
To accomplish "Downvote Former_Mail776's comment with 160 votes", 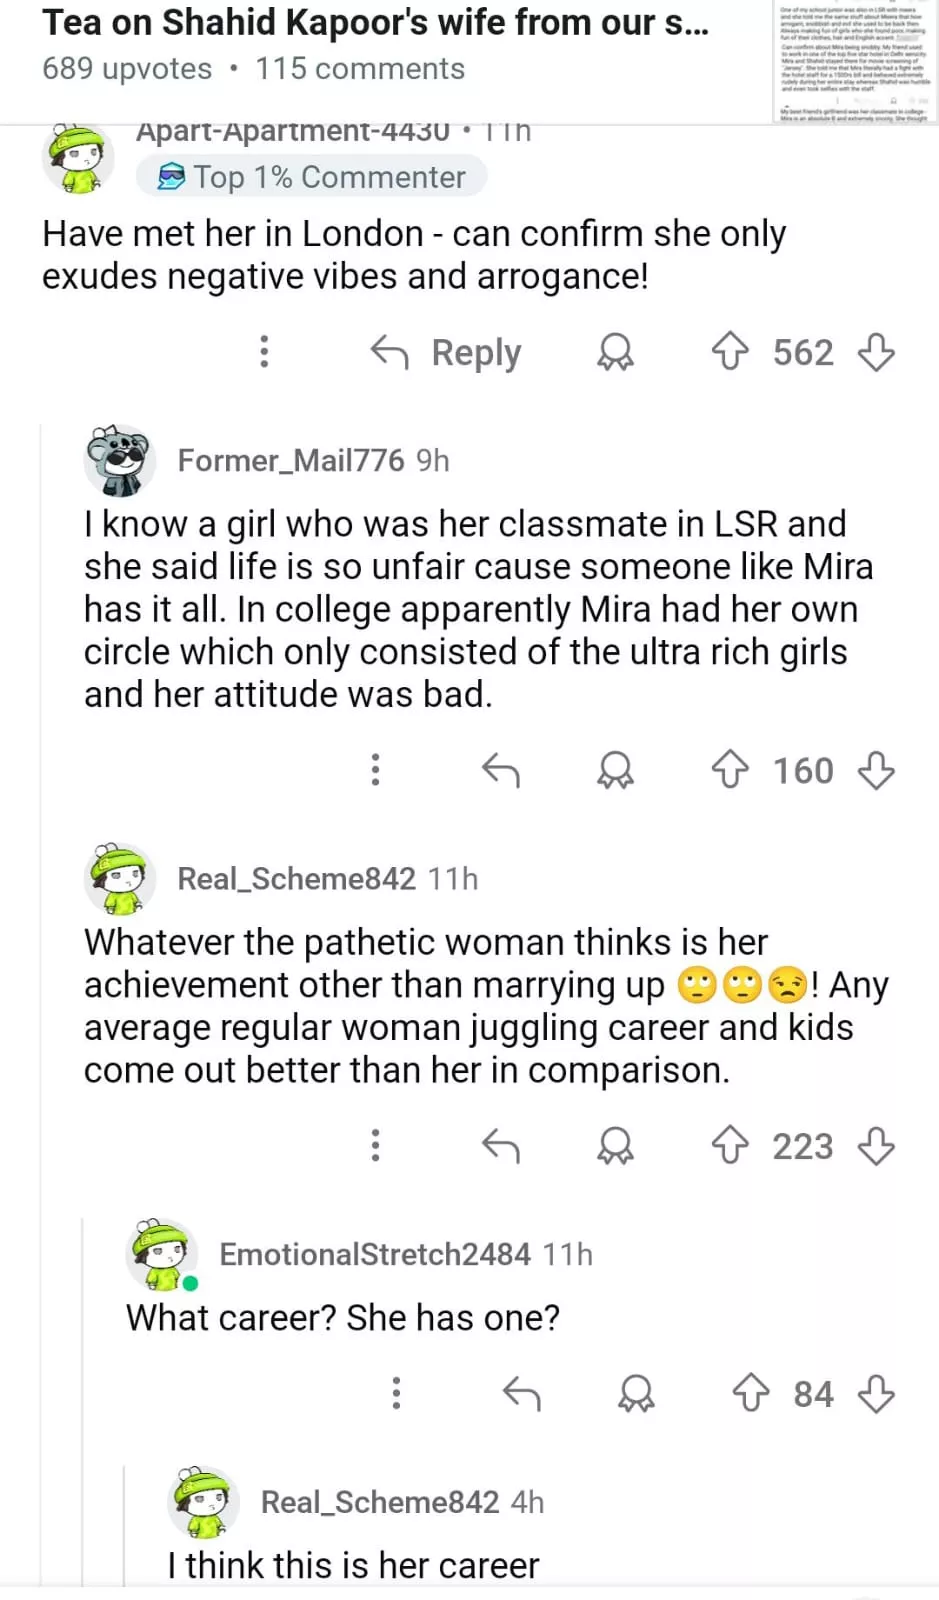I will (876, 770).
